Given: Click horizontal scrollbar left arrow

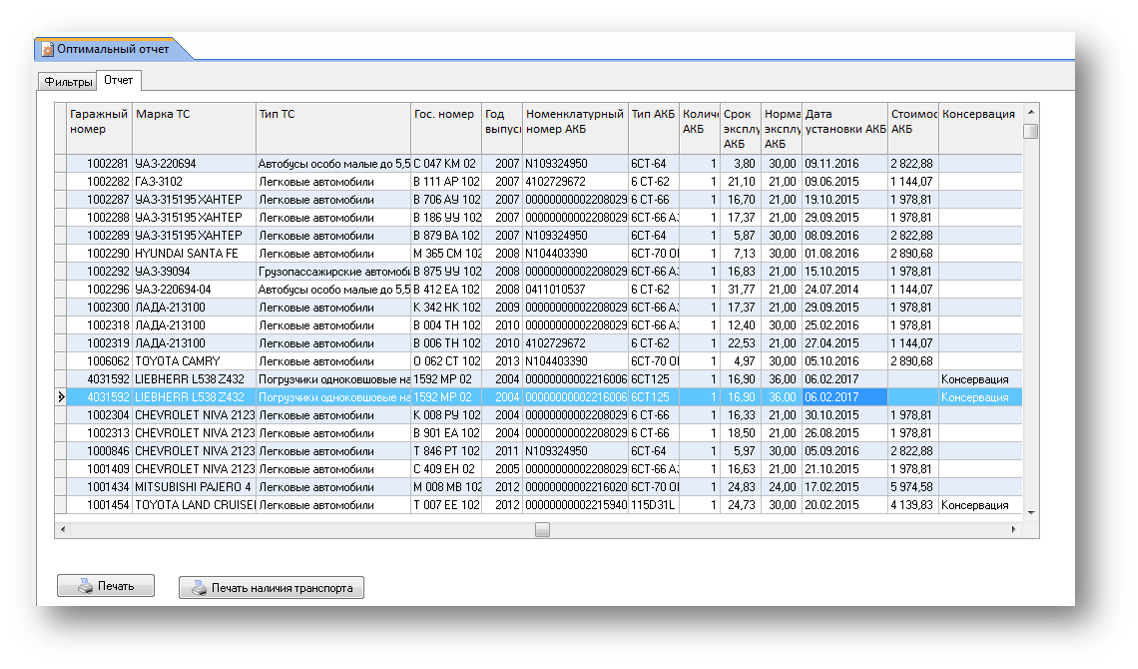Looking at the screenshot, I should pyautogui.click(x=62, y=530).
